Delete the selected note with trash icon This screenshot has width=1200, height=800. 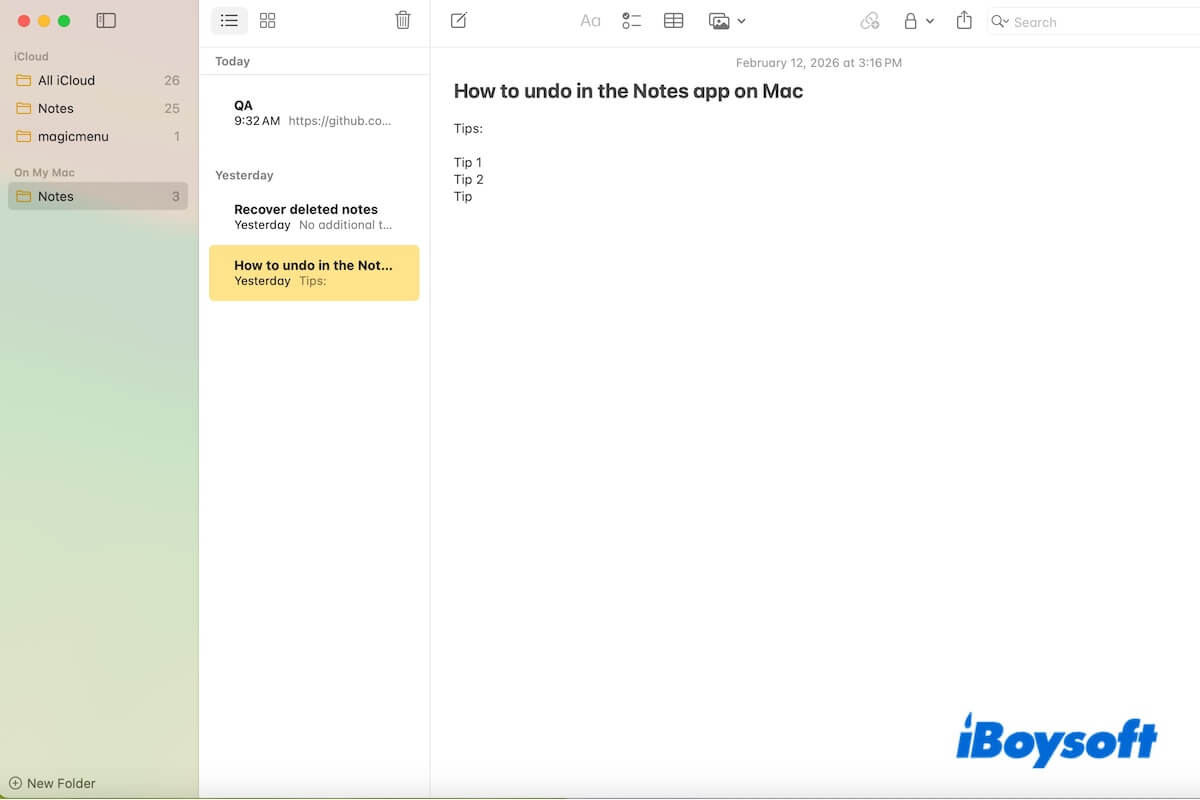(x=403, y=20)
